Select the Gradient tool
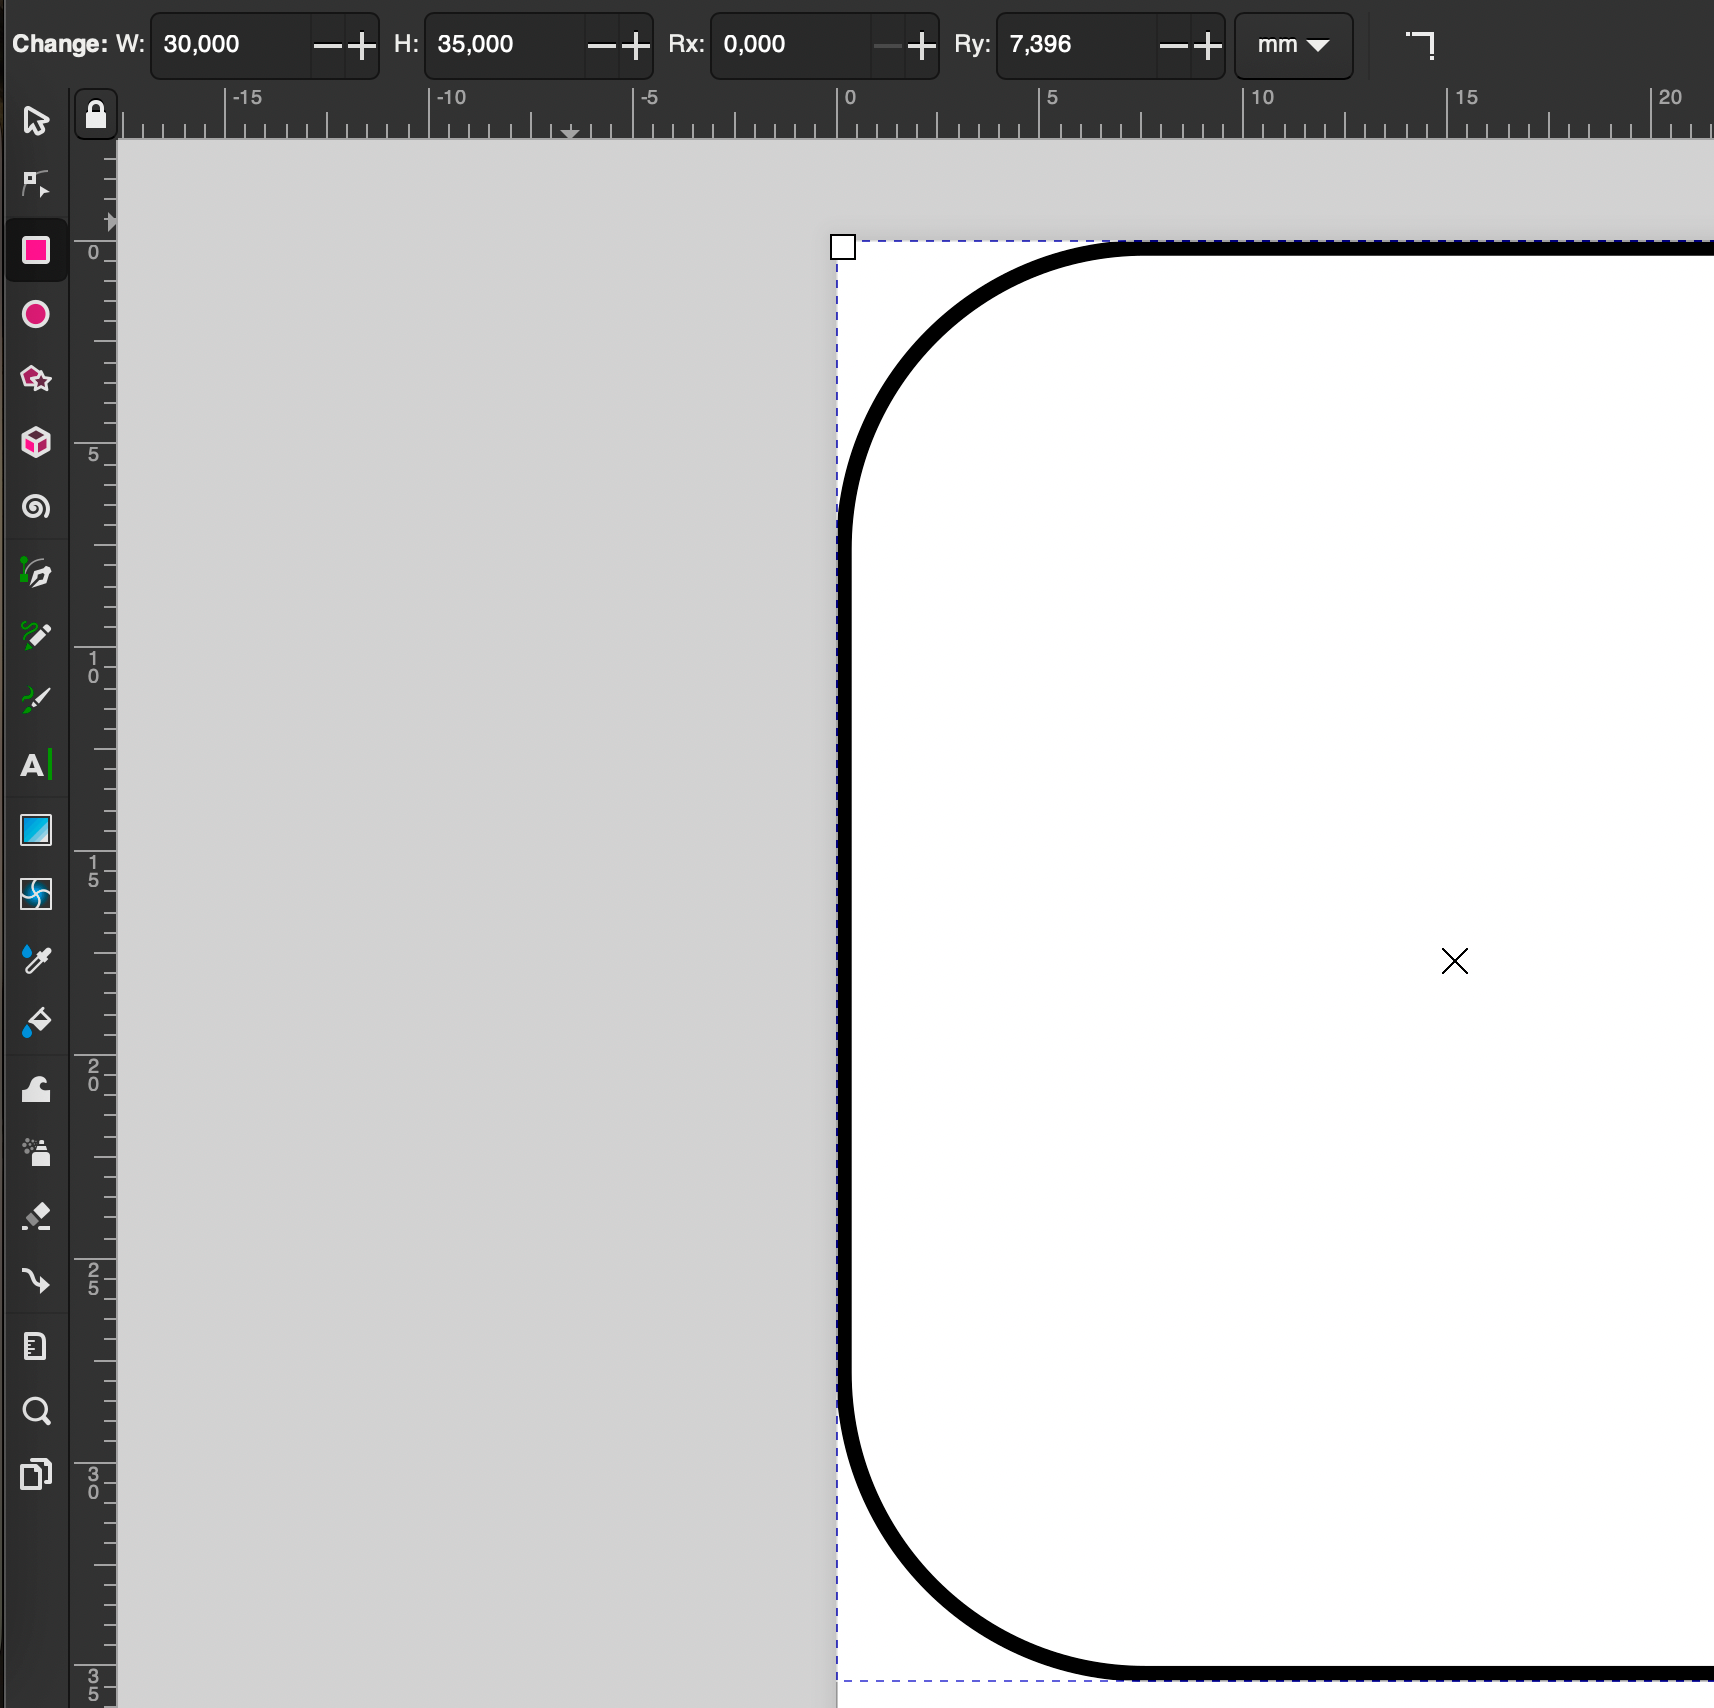Viewport: 1714px width, 1708px height. point(36,830)
